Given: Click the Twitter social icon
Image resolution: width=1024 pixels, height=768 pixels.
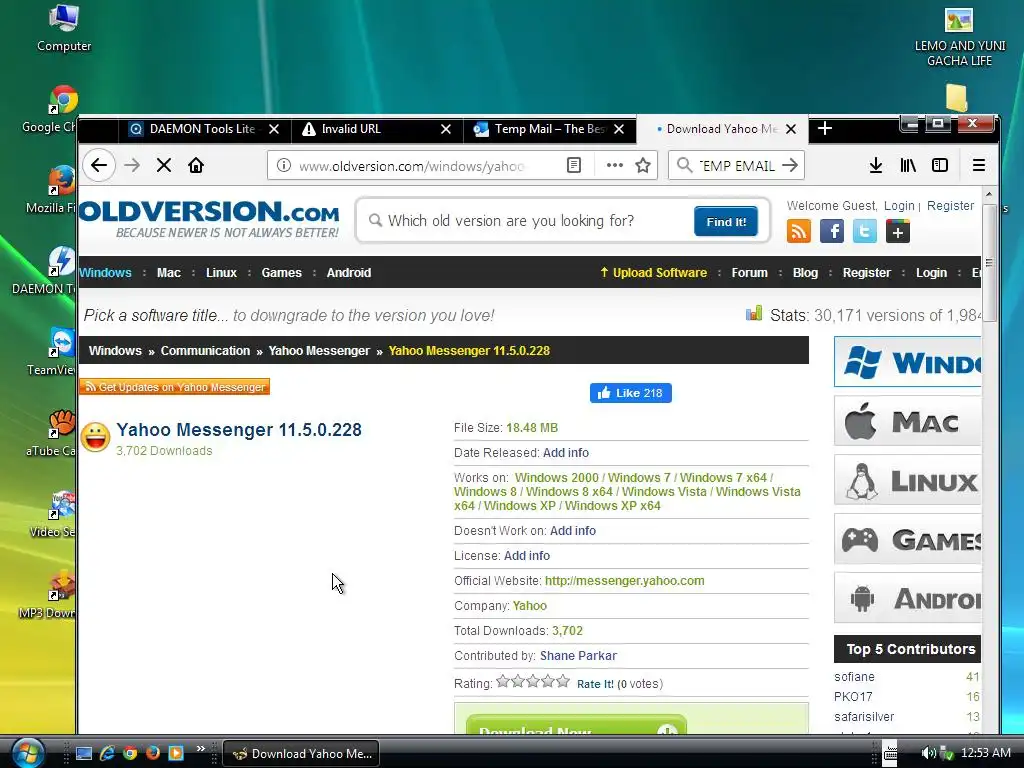Looking at the screenshot, I should (x=865, y=231).
